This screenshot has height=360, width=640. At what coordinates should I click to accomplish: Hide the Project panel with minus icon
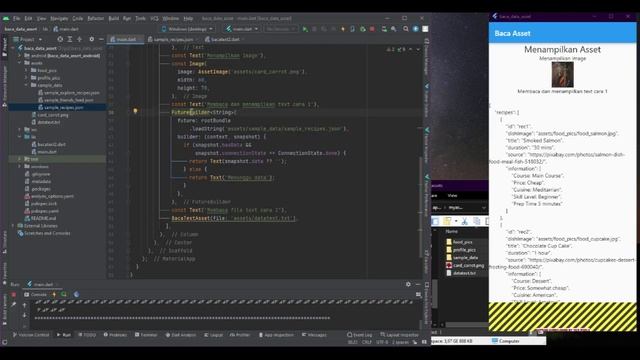pyautogui.click(x=101, y=39)
